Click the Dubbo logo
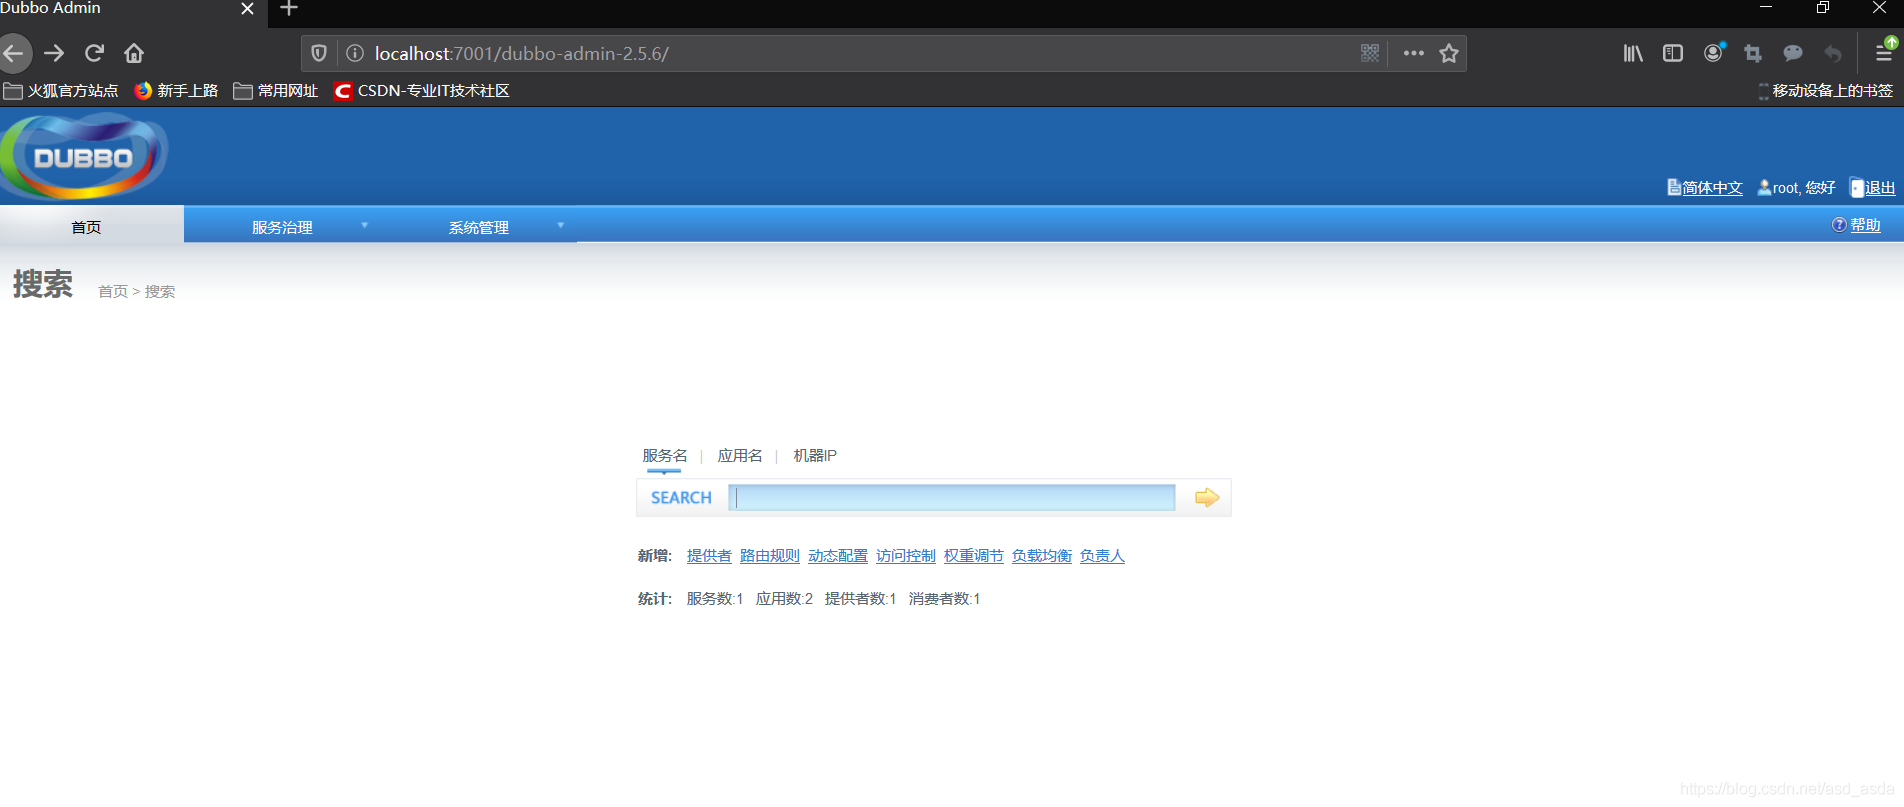Viewport: 1904px width, 807px height. (84, 157)
